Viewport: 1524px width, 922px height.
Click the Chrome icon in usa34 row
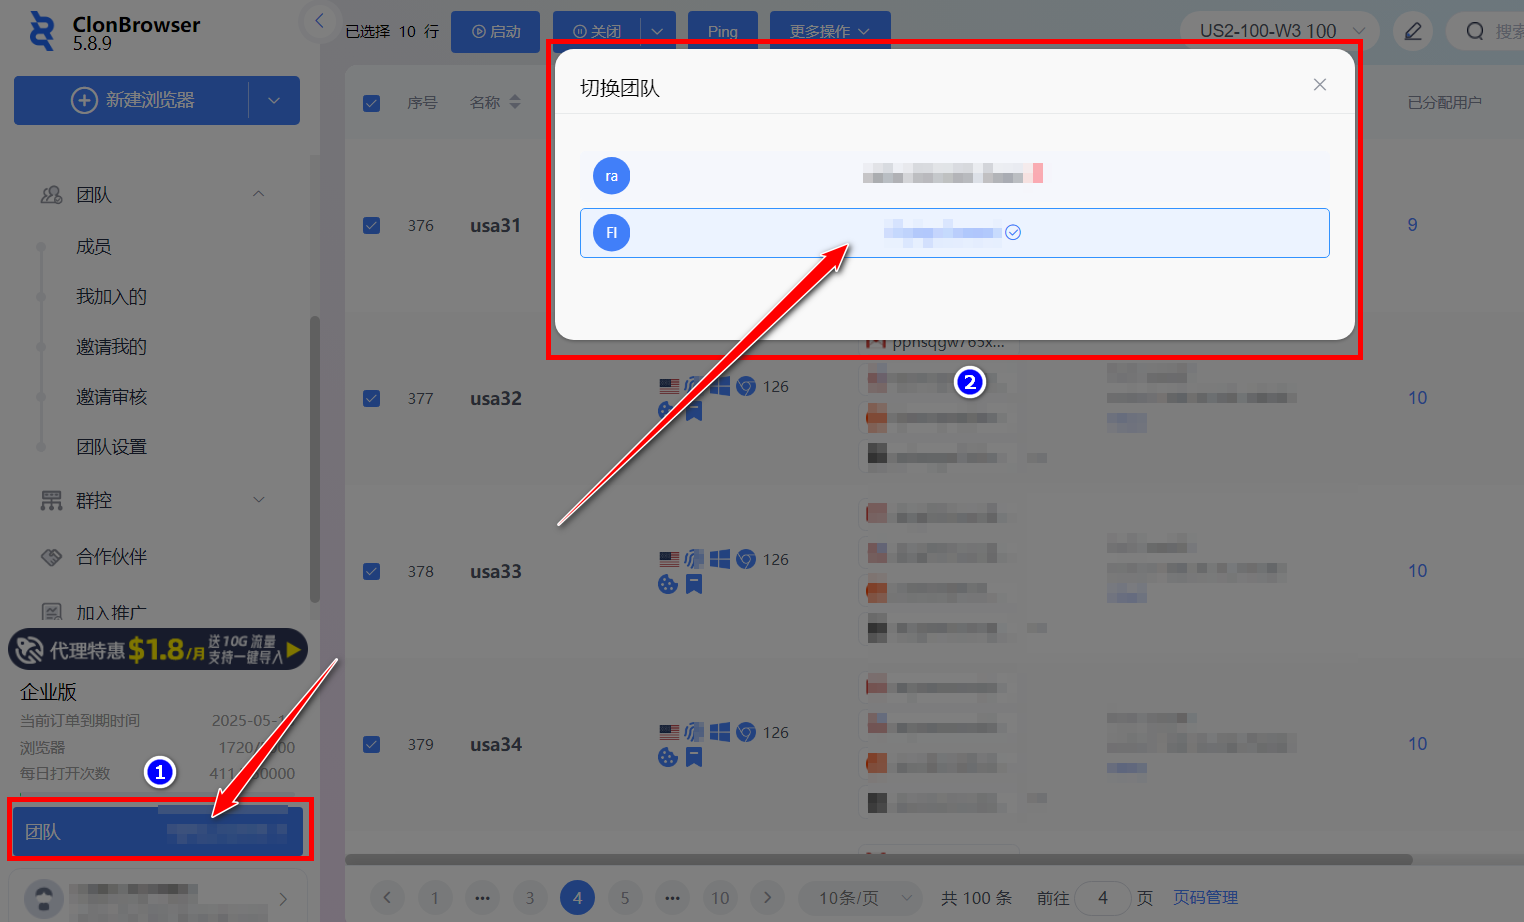[746, 732]
